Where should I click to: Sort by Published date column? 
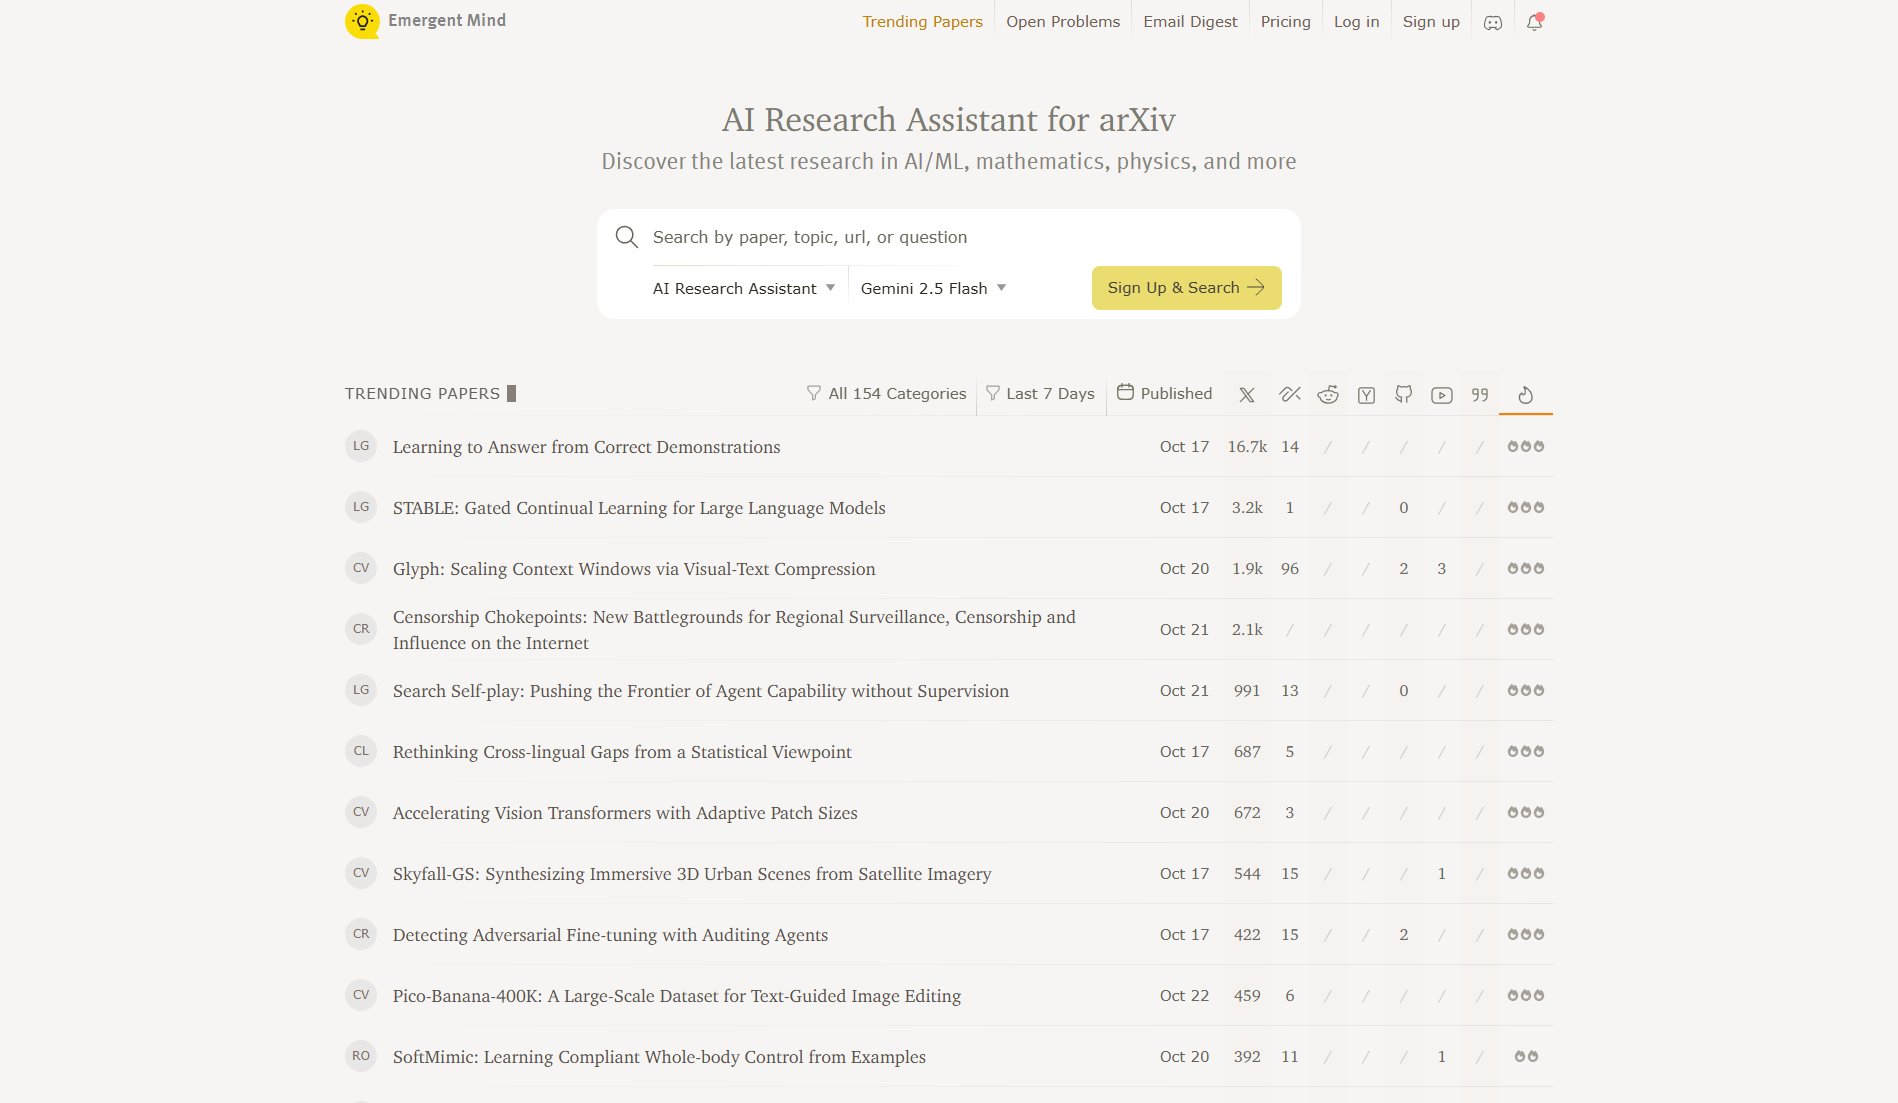[x=1164, y=394]
